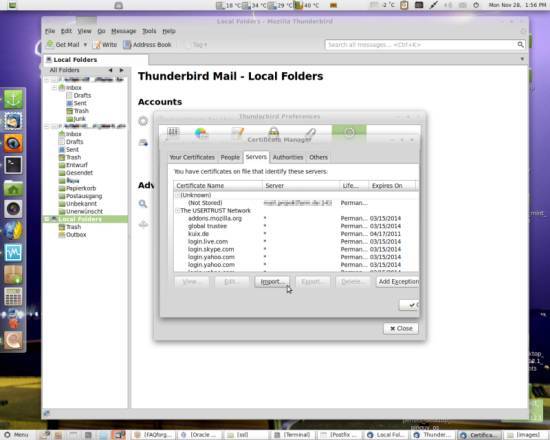Open the Tools menu
550x440 pixels.
pos(149,31)
